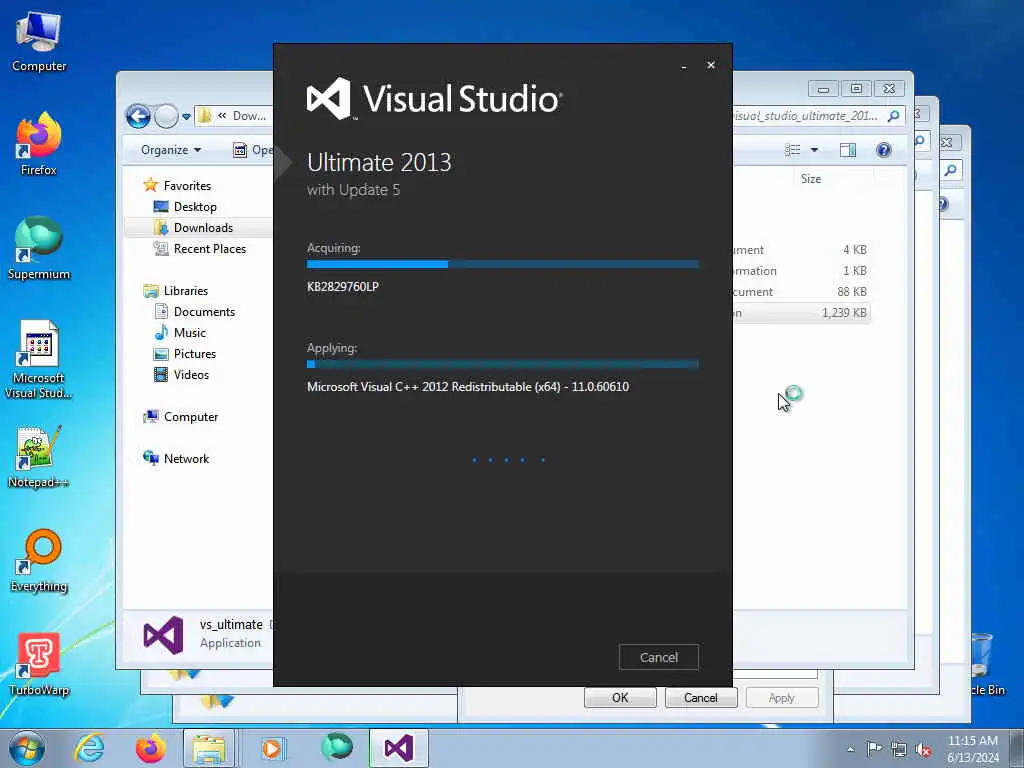Open Firefox desktop shortcut
This screenshot has height=768, width=1024.
point(39,144)
